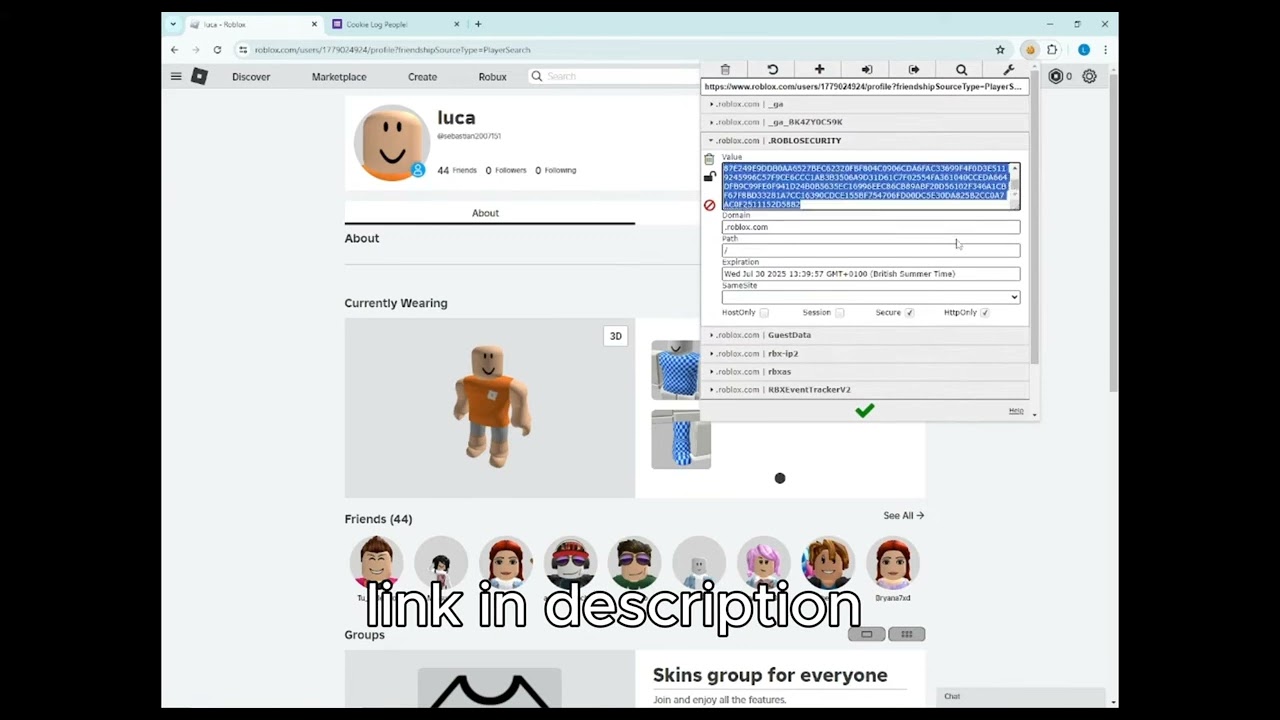The image size is (1280, 720).
Task: Switch to the luca - Roblox tab
Action: coord(253,24)
